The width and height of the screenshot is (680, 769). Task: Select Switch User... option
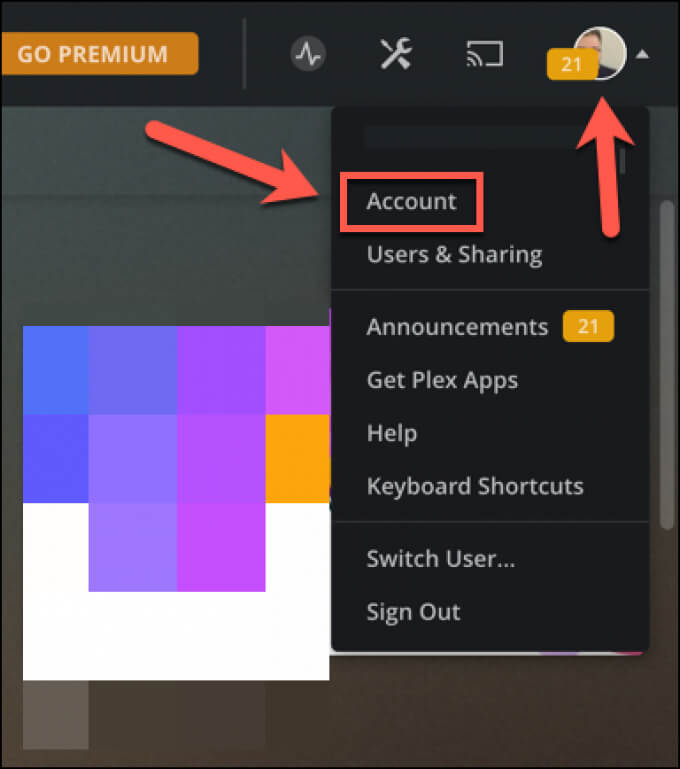click(x=441, y=559)
